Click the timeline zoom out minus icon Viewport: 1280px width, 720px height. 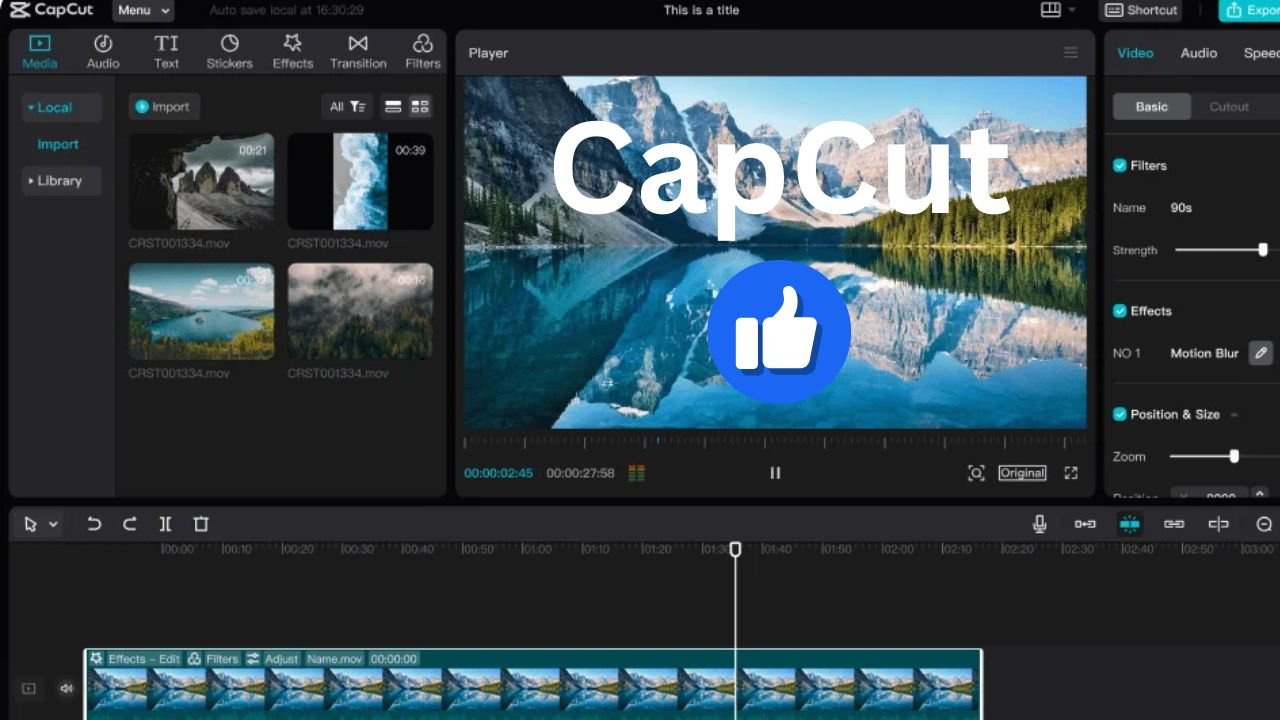click(1264, 524)
